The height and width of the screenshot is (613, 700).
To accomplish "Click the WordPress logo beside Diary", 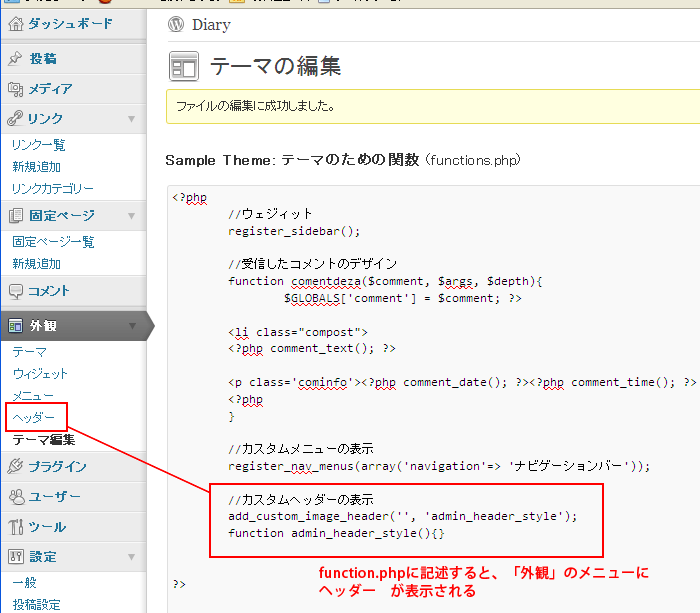I will 176,25.
